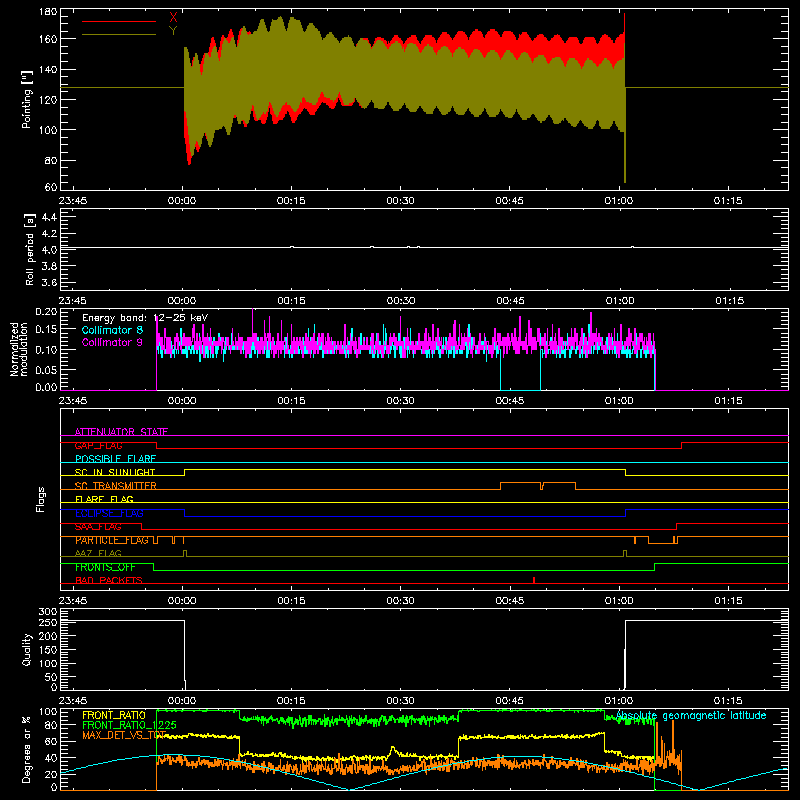The image size is (800, 800).
Task: Click the yellow FRONT_RATIO legend entry
Action: click(114, 715)
